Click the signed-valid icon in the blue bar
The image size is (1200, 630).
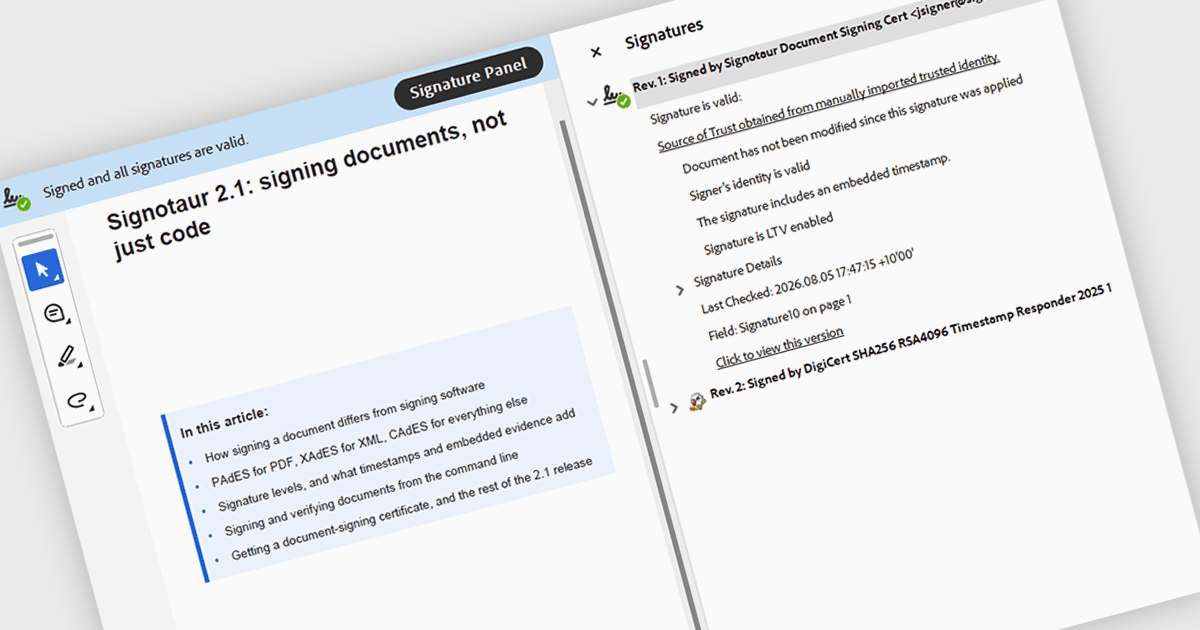15,198
